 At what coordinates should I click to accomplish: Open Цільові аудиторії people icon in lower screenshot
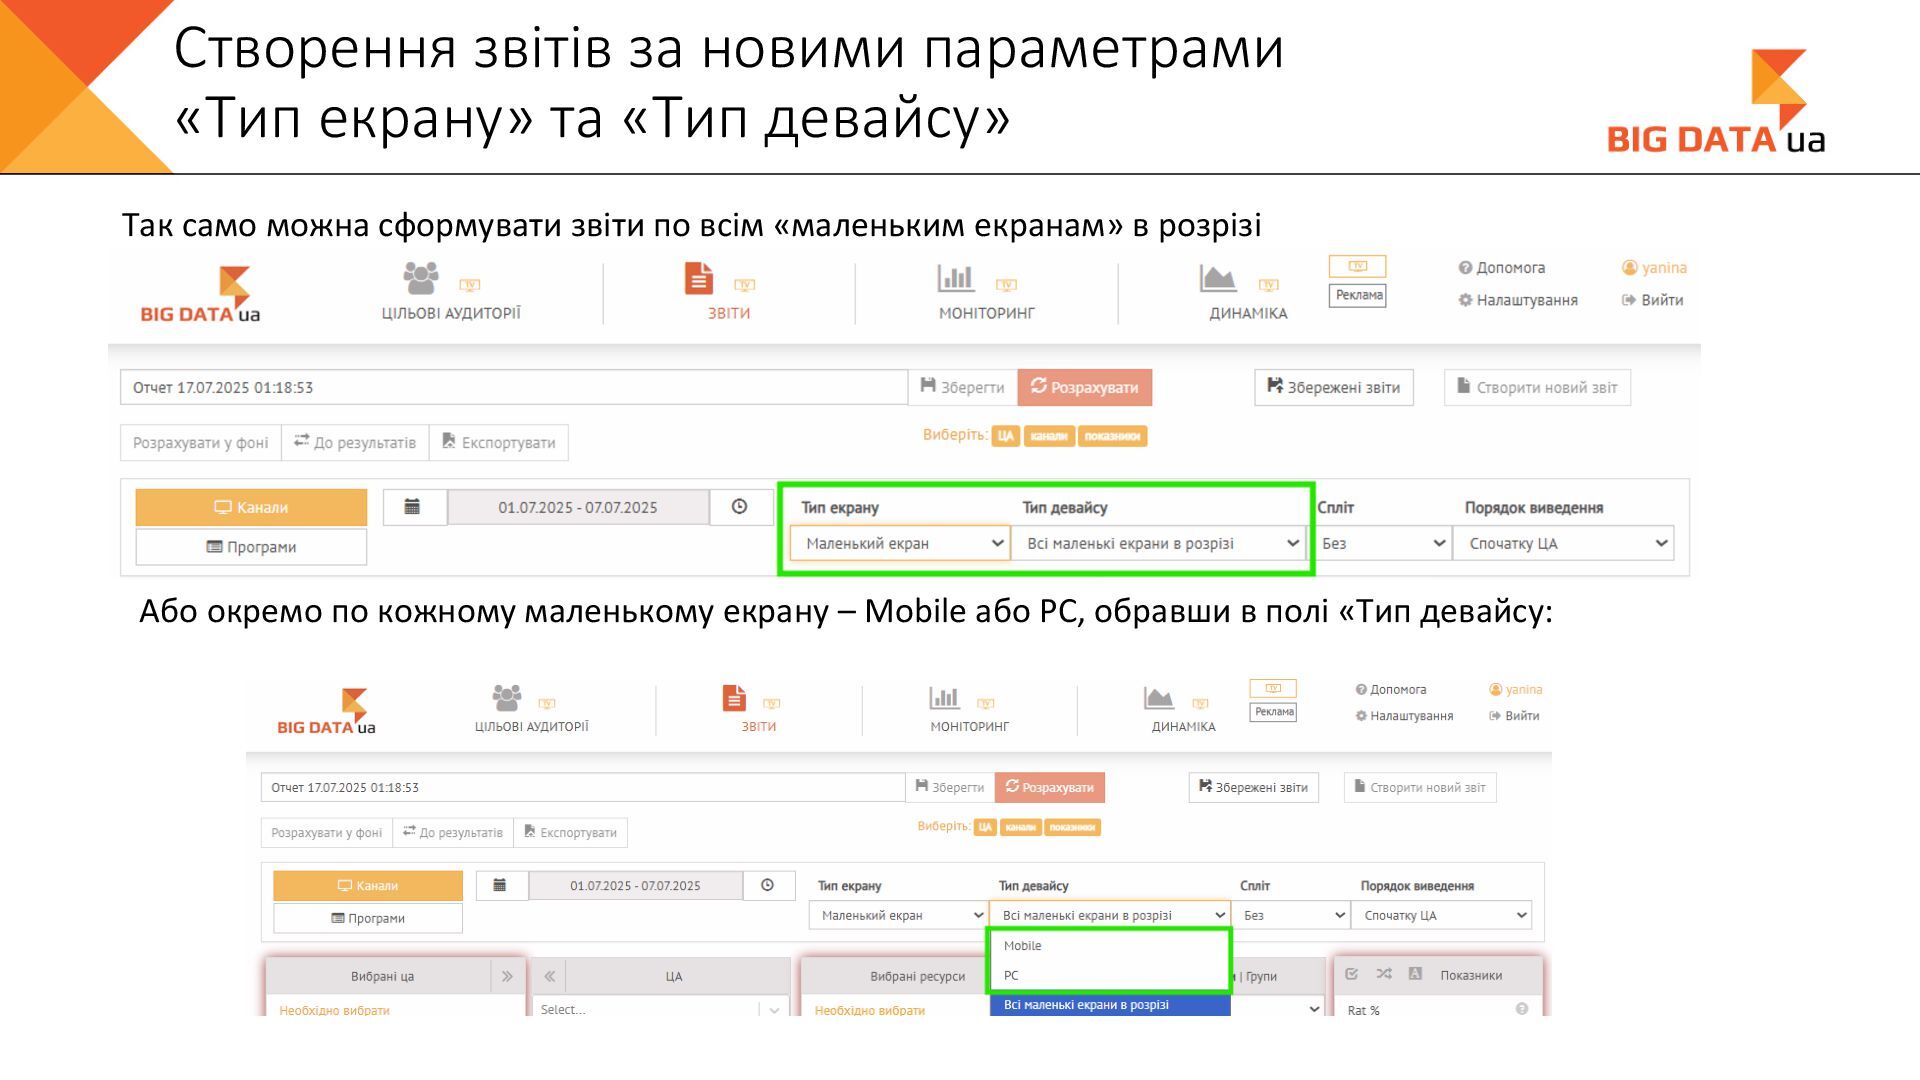(507, 697)
